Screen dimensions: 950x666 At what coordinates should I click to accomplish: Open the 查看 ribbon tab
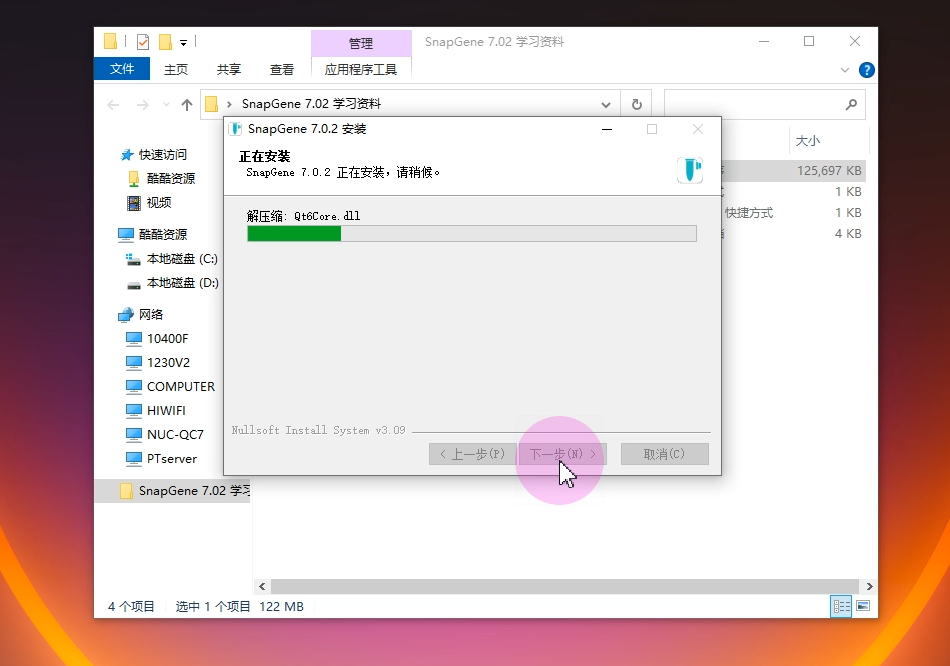[x=282, y=69]
